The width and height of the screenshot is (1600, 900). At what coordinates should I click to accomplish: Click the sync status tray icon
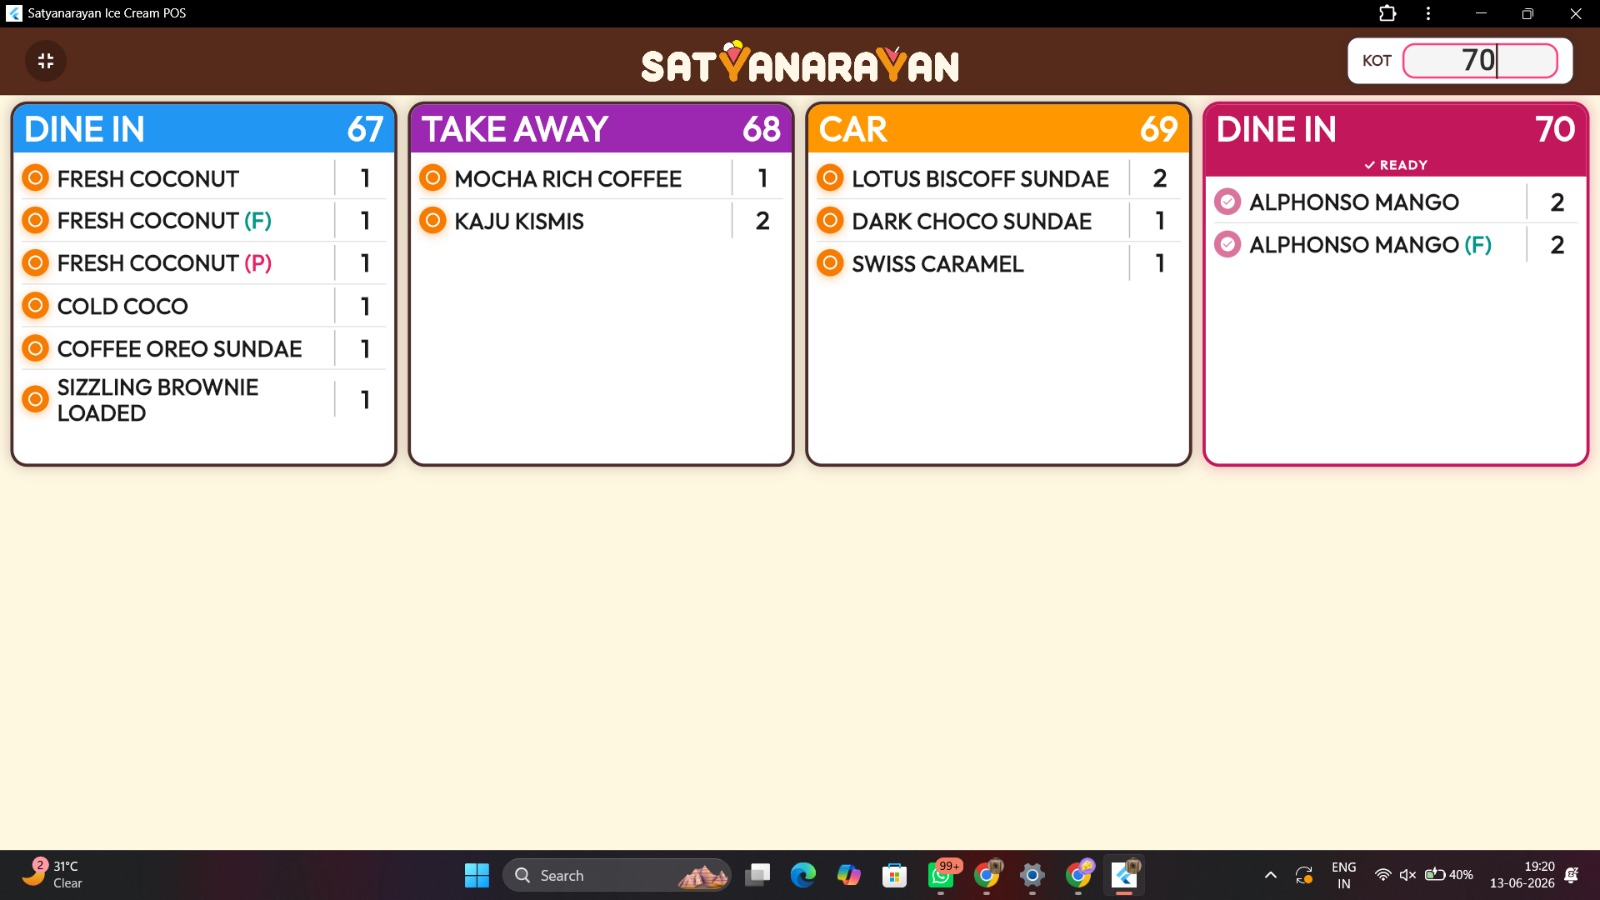1304,875
